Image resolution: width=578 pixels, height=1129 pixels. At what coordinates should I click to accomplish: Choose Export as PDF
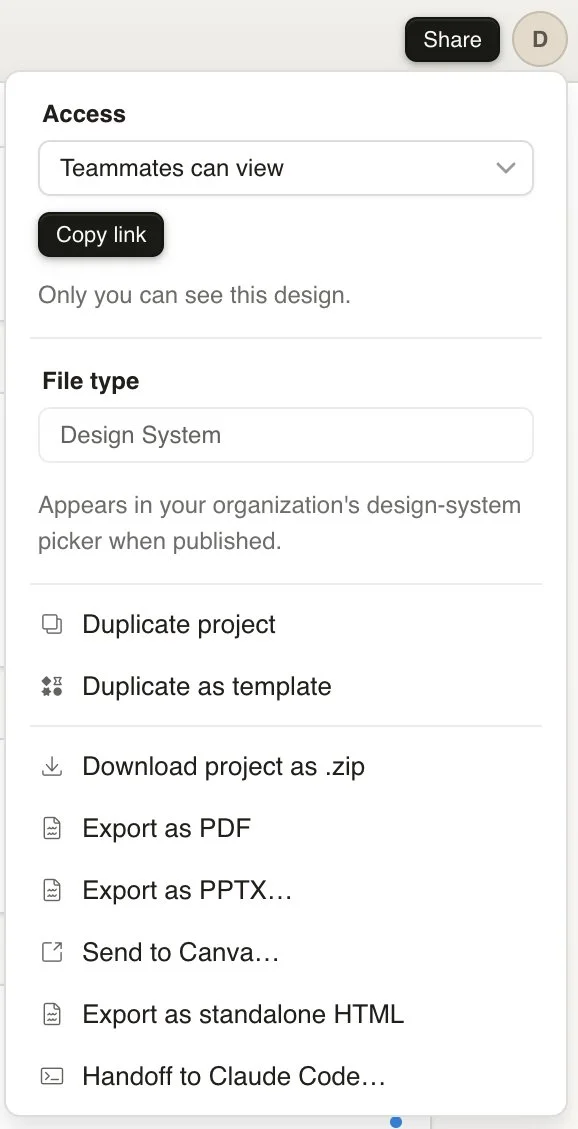coord(166,828)
